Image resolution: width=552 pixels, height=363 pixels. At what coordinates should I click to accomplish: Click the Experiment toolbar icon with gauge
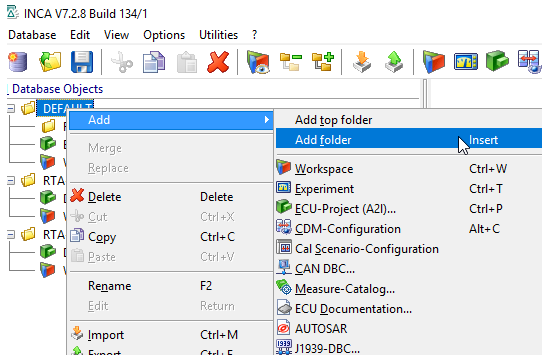(465, 62)
